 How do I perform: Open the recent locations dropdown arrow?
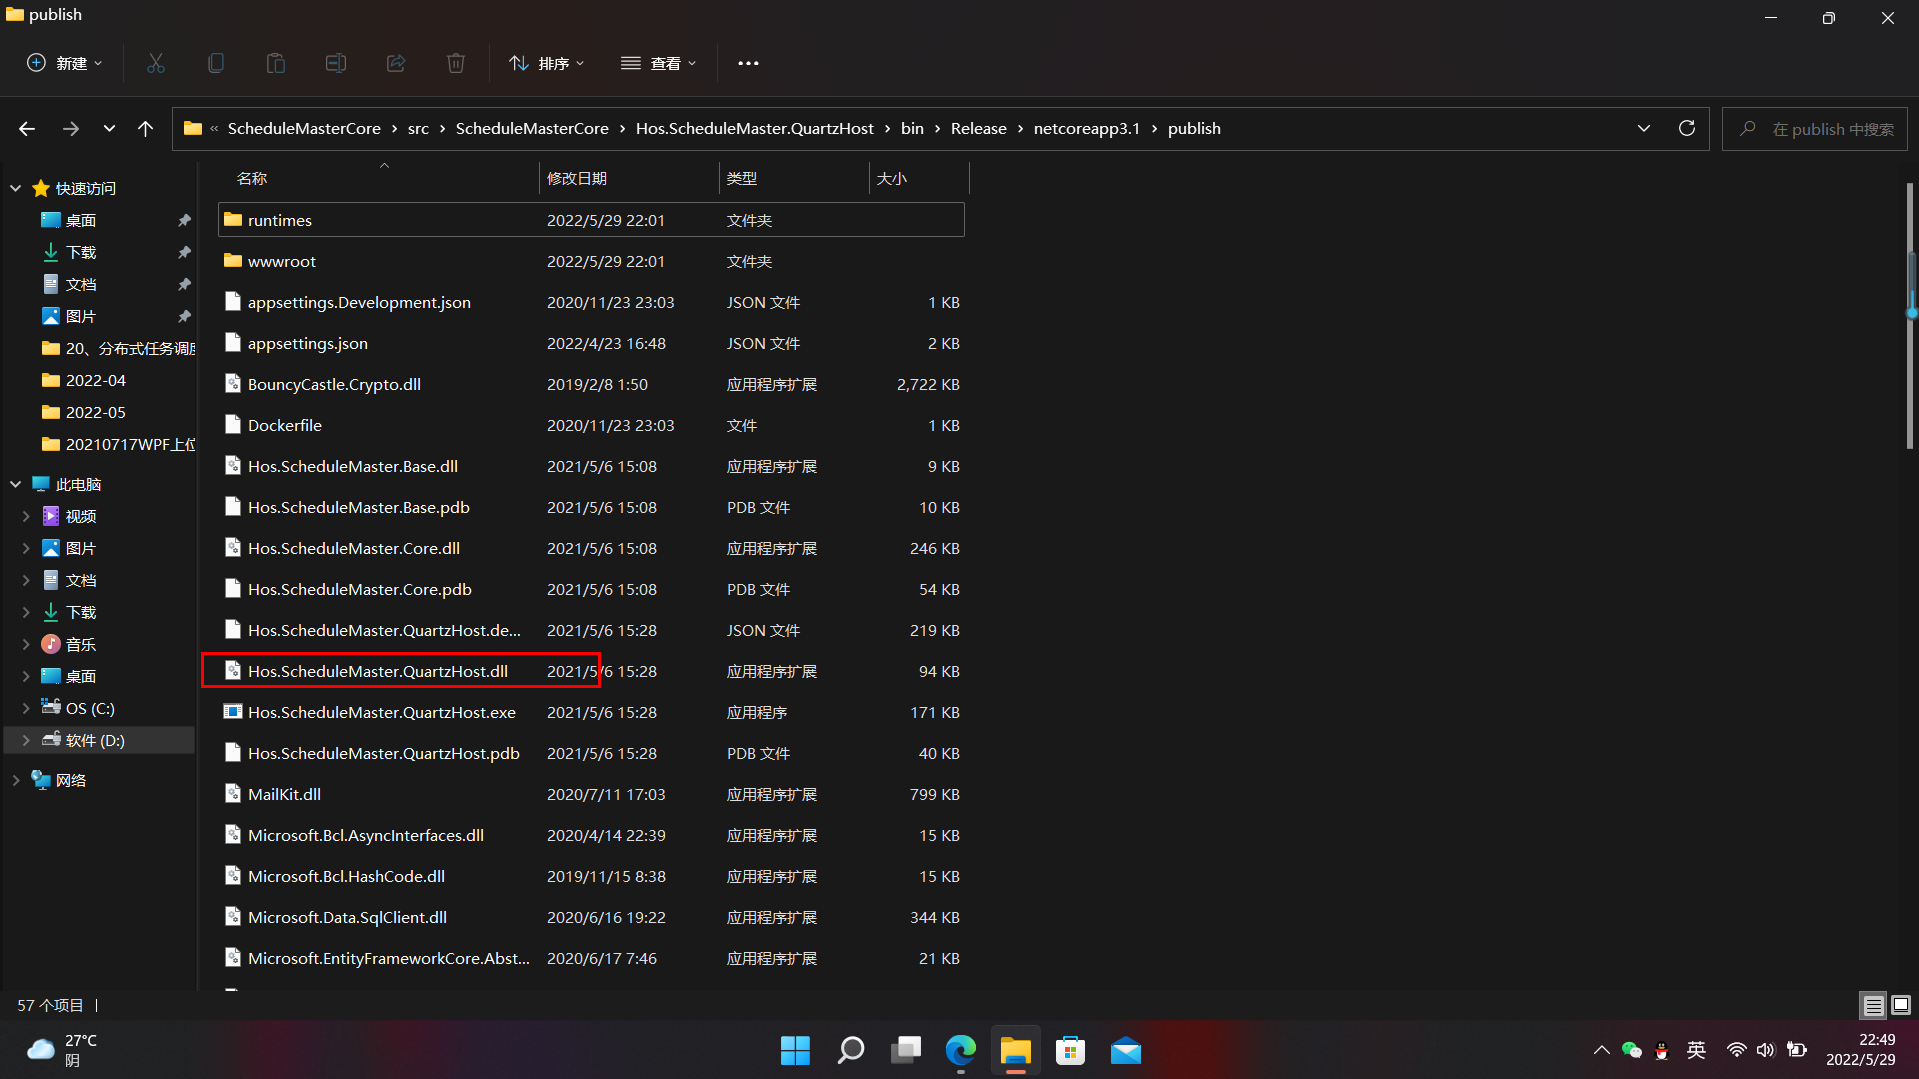pyautogui.click(x=109, y=129)
